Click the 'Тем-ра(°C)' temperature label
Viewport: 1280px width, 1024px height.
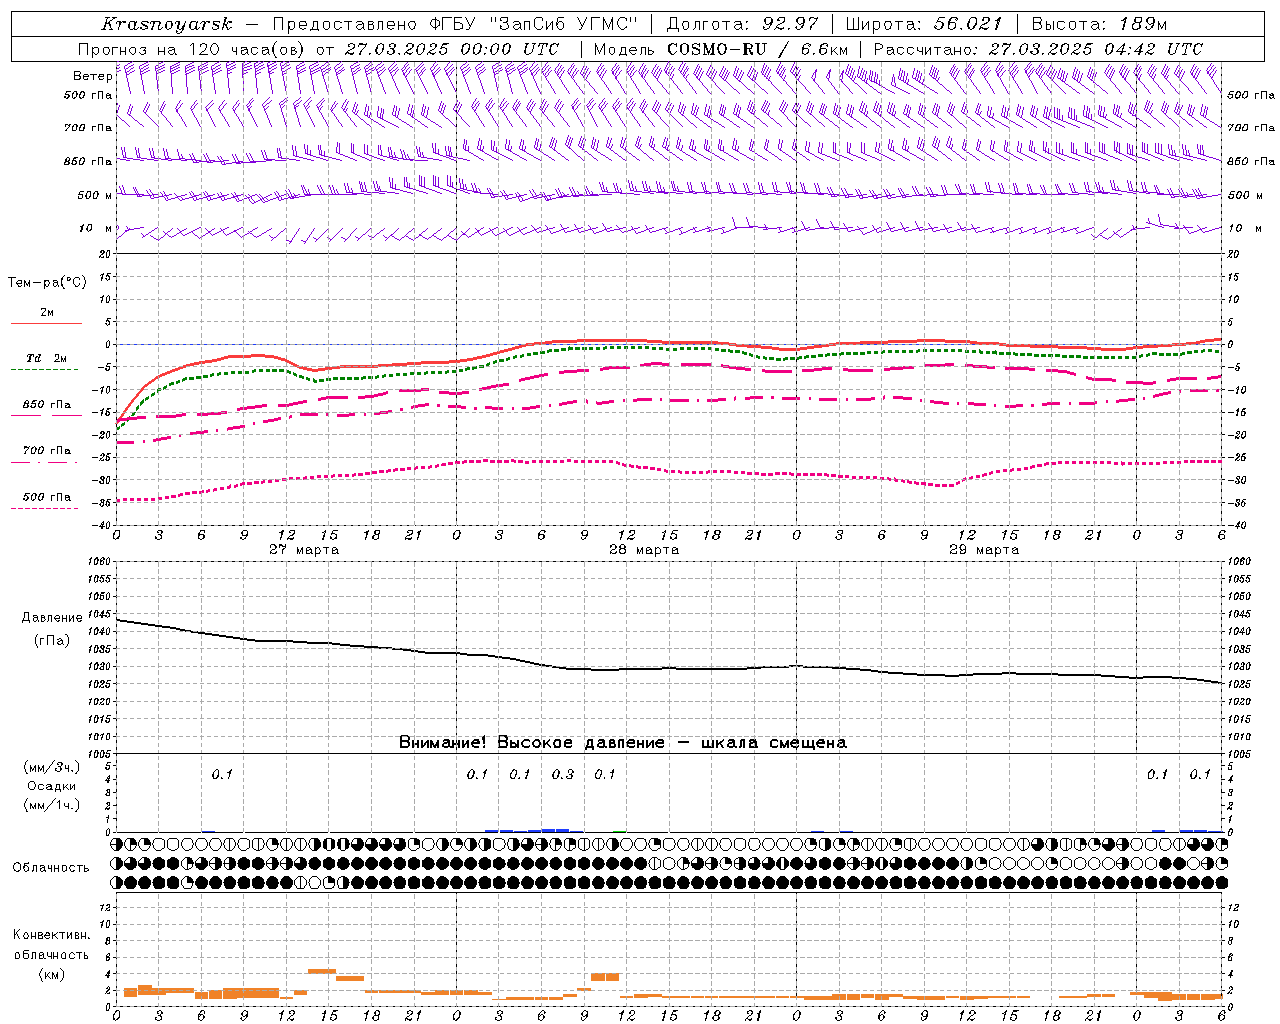click(47, 283)
